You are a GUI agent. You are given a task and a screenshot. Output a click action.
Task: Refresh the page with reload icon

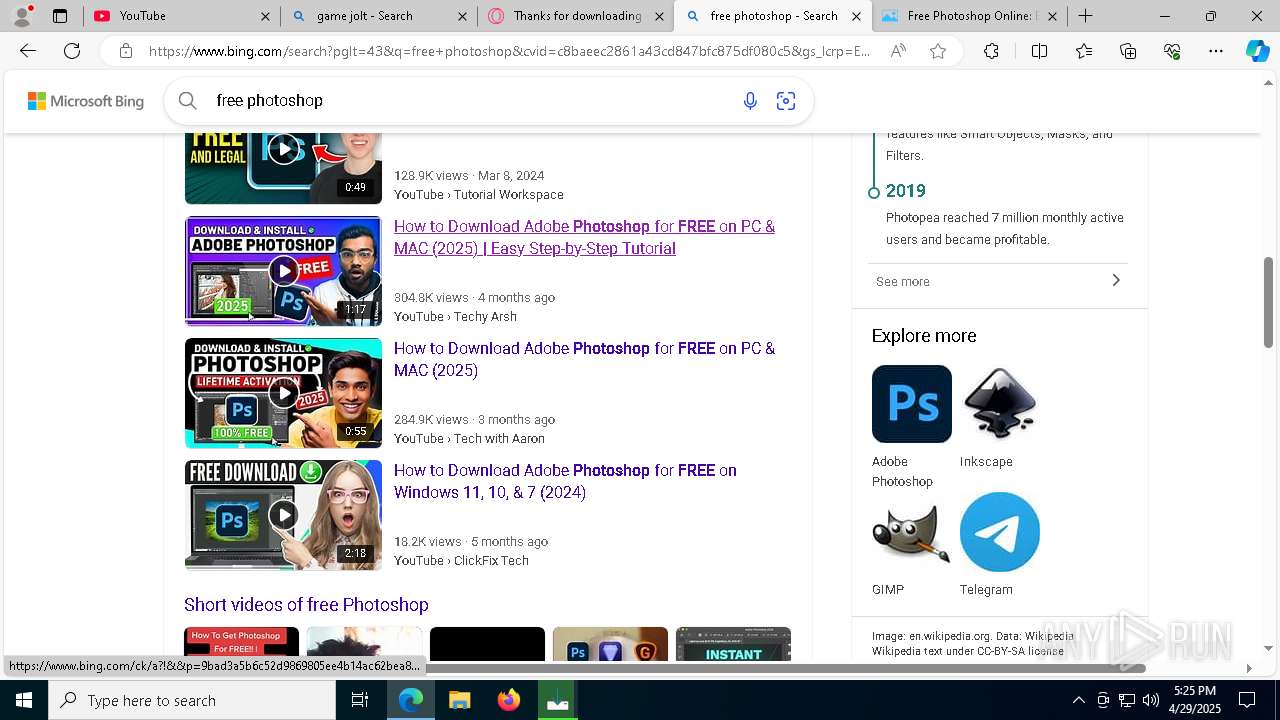click(72, 51)
